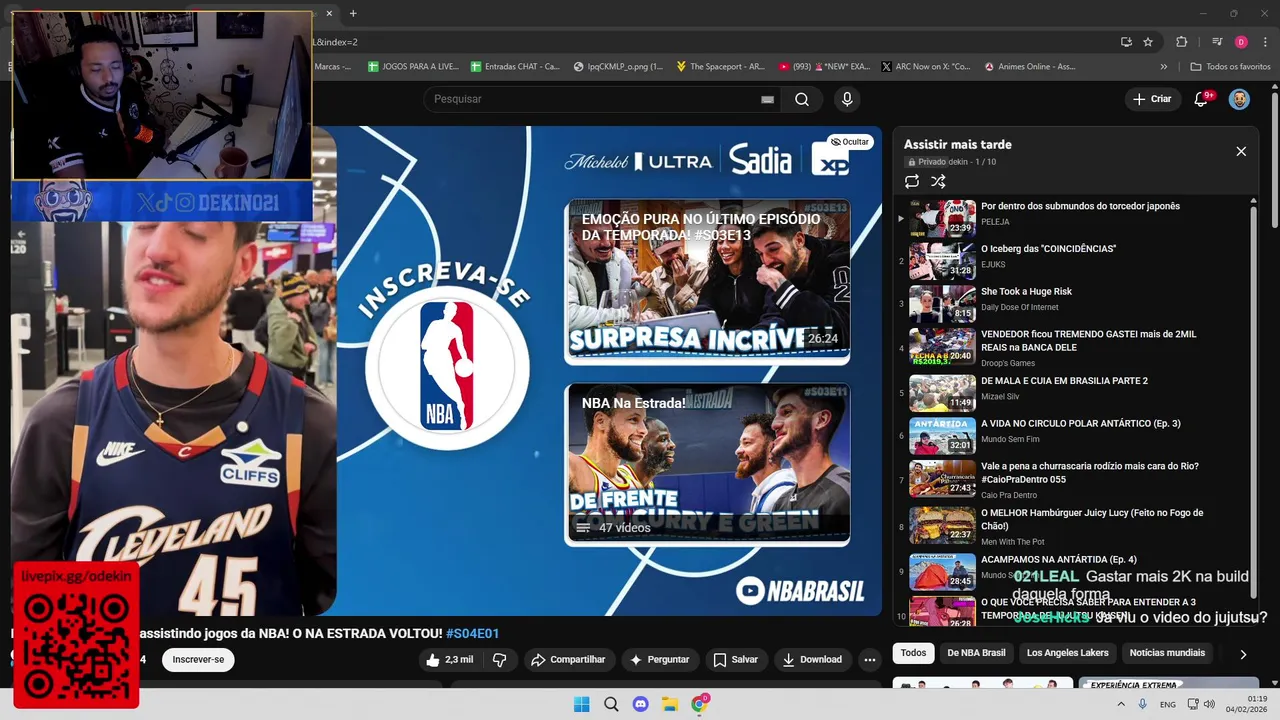Screen dimensions: 1280x720
Task: Bookmark this page with the star icon
Action: (1148, 42)
